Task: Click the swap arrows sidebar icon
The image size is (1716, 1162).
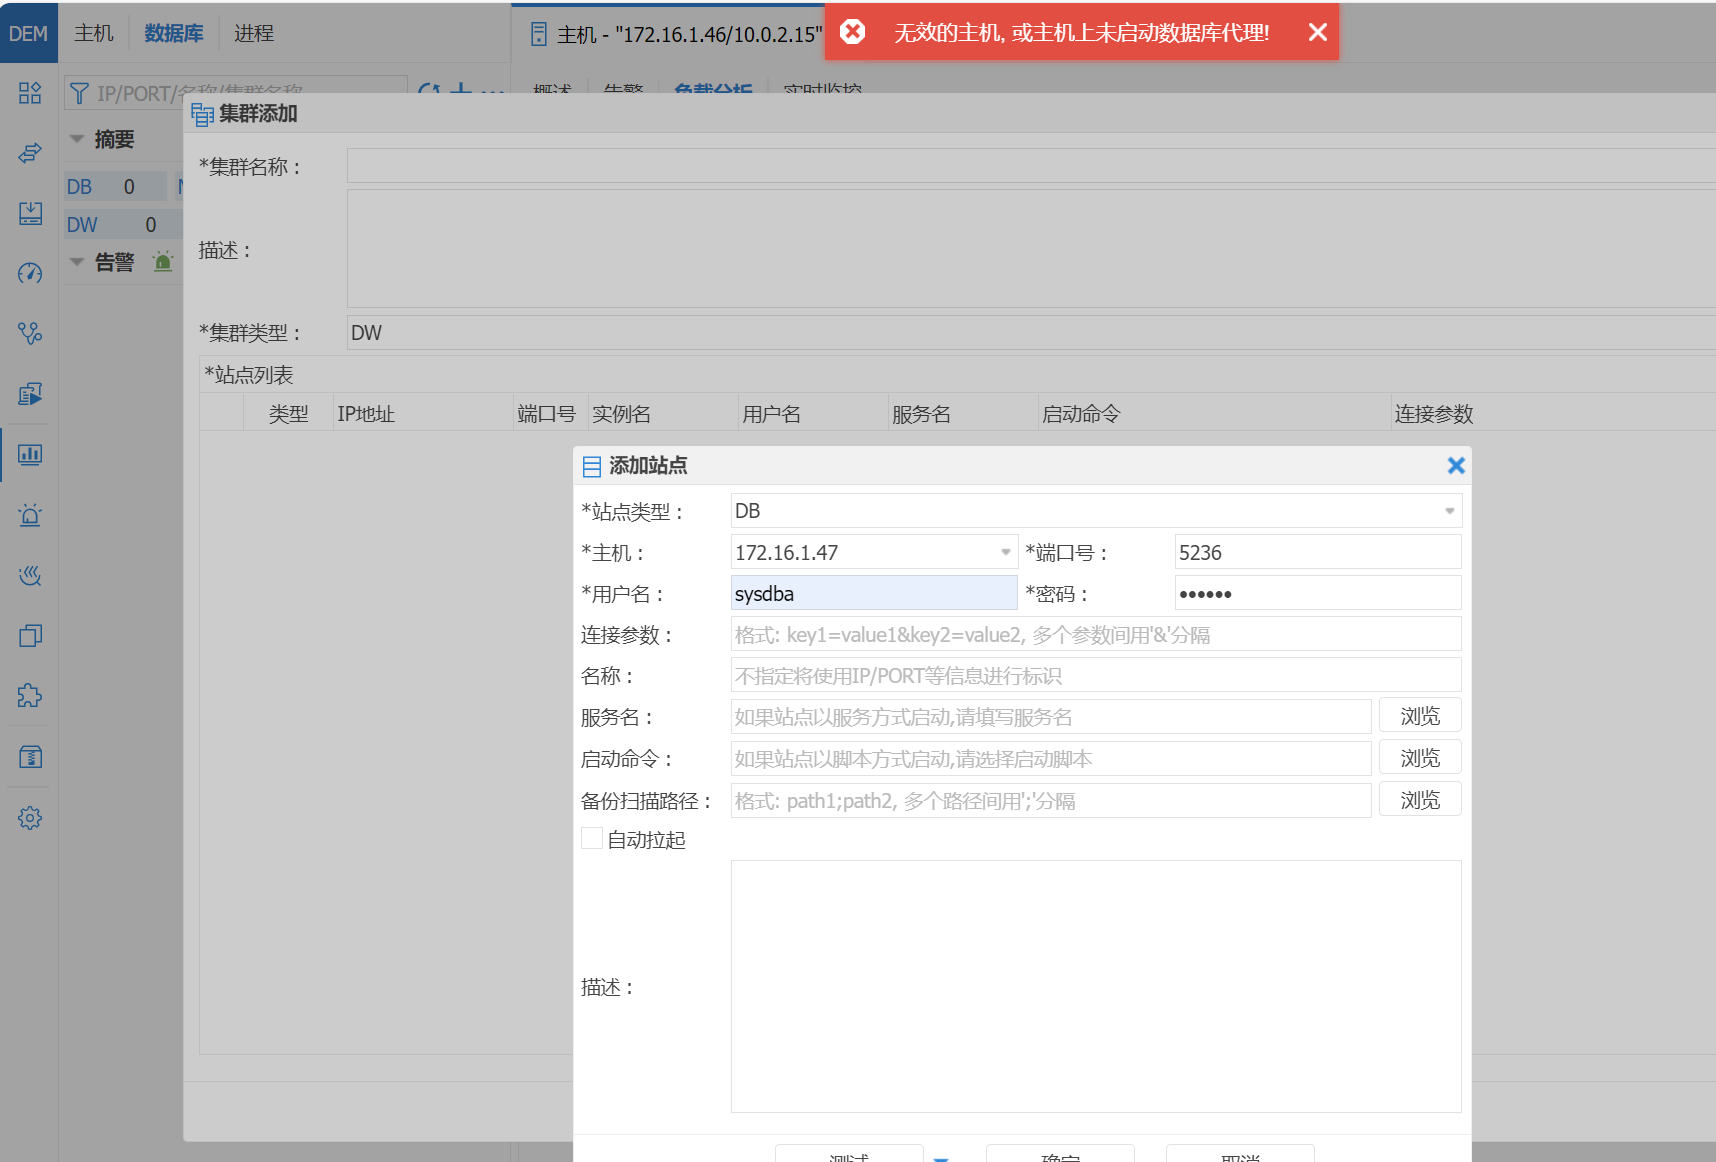Action: point(30,153)
